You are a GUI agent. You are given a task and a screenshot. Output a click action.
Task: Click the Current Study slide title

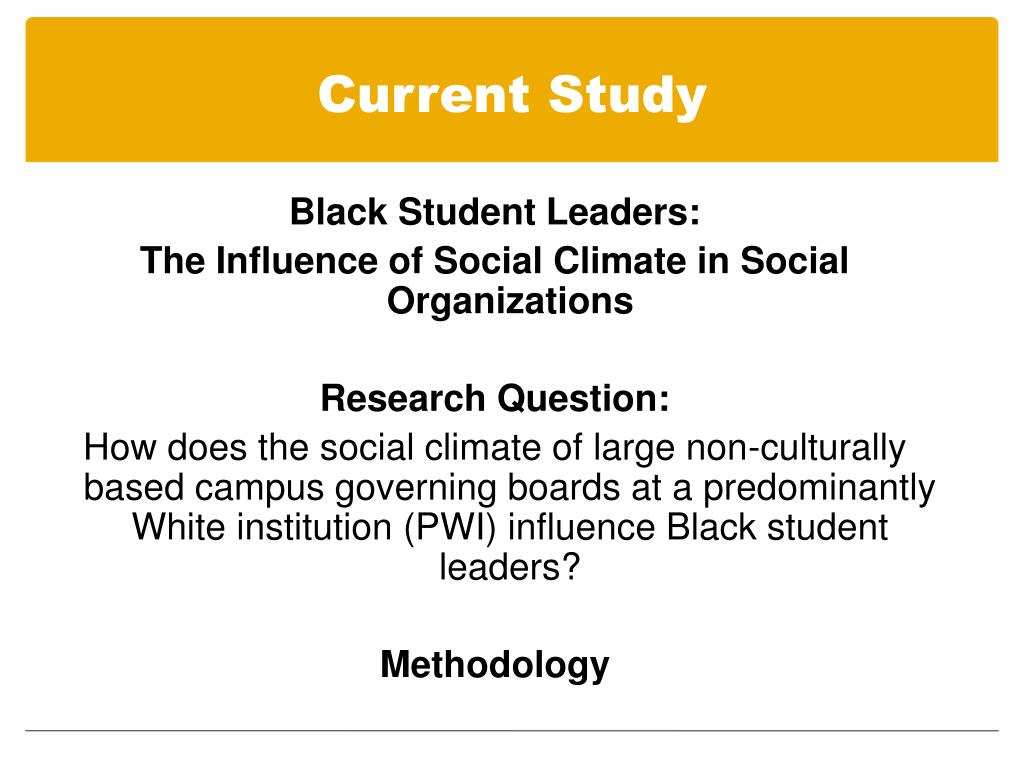512,95
